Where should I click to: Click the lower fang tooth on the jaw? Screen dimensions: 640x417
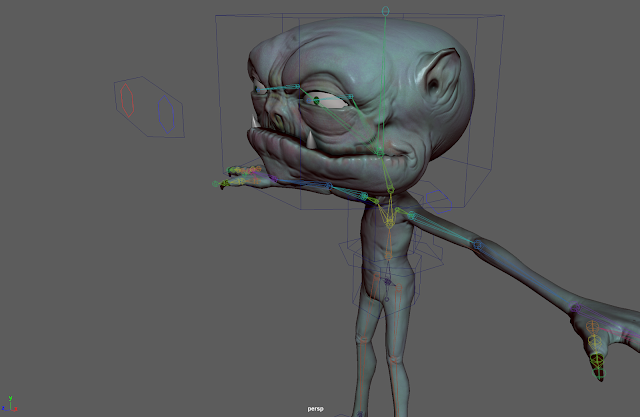311,140
